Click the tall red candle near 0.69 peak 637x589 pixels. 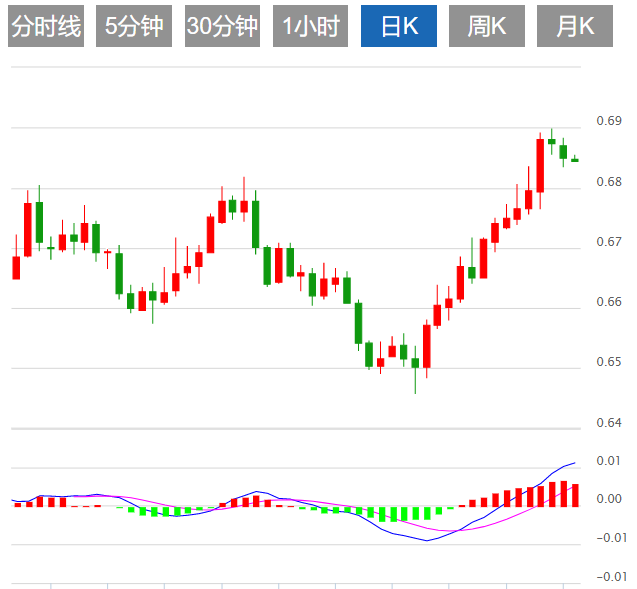pos(540,166)
